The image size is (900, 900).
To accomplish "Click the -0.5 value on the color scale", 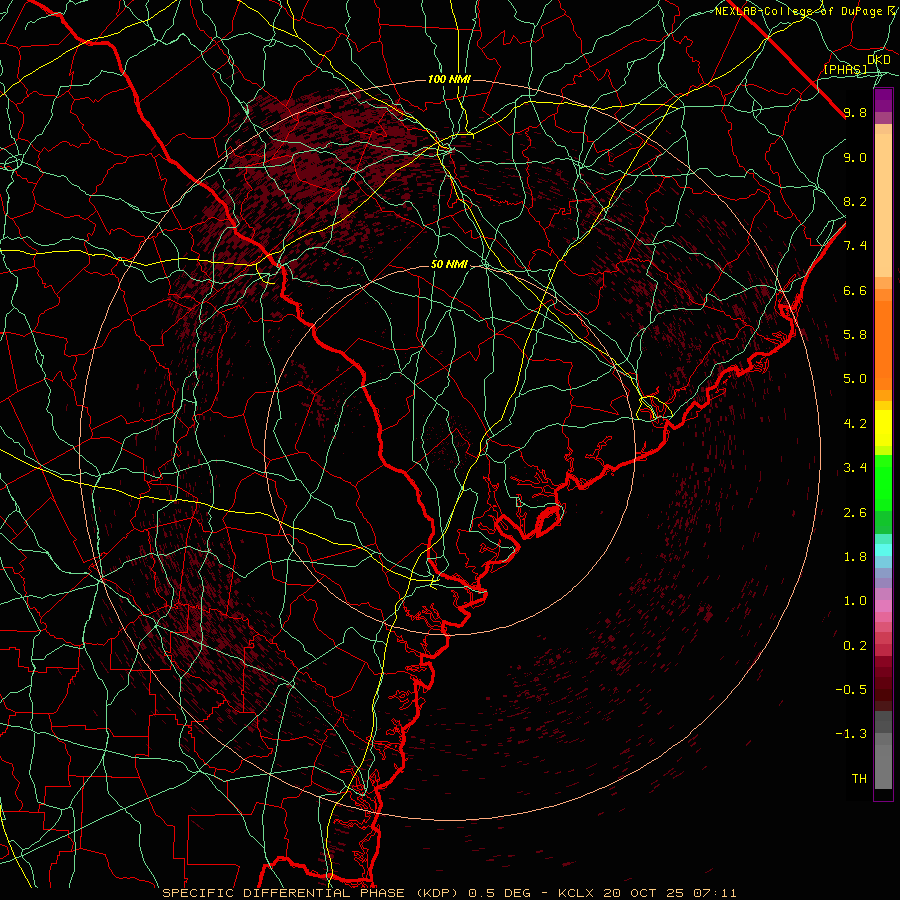I will pos(851,689).
